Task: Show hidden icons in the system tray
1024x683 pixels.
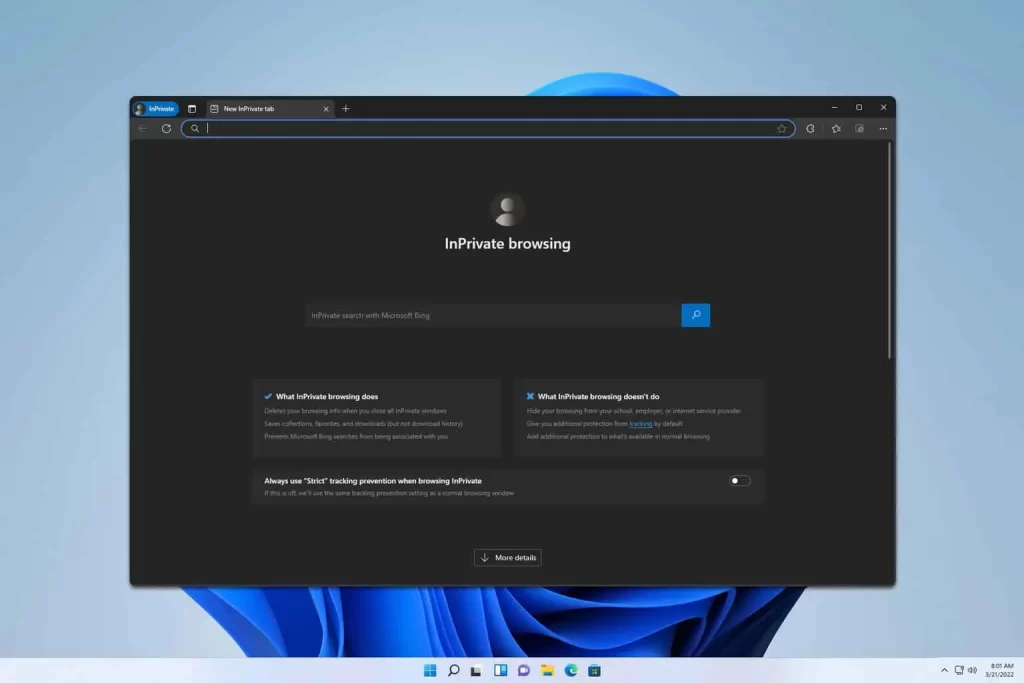Action: [943, 670]
